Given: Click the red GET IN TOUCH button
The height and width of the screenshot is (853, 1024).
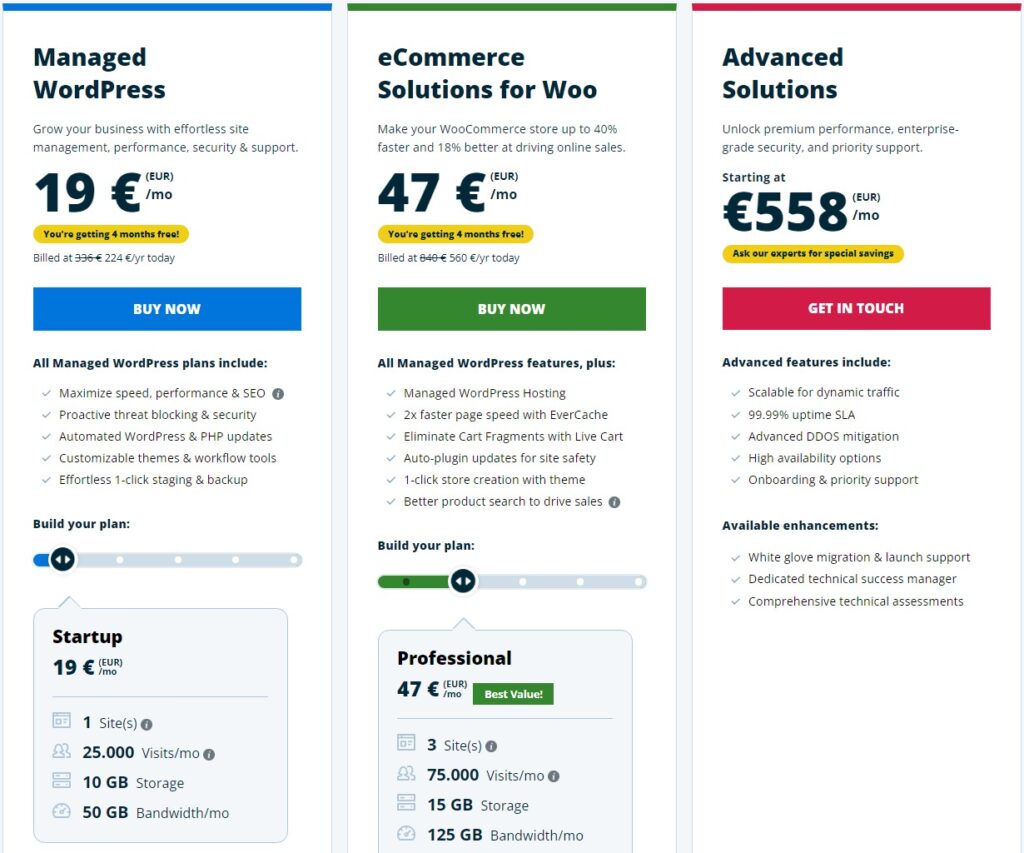Looking at the screenshot, I should pyautogui.click(x=856, y=308).
